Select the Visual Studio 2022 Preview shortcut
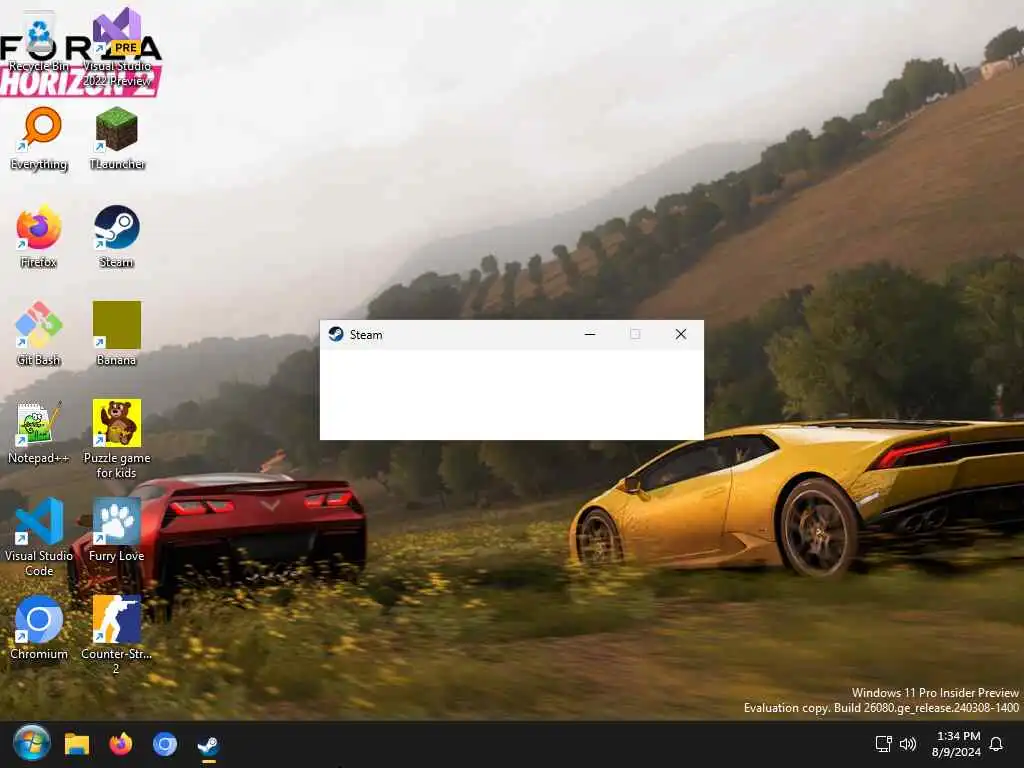This screenshot has height=768, width=1024. pos(117,47)
